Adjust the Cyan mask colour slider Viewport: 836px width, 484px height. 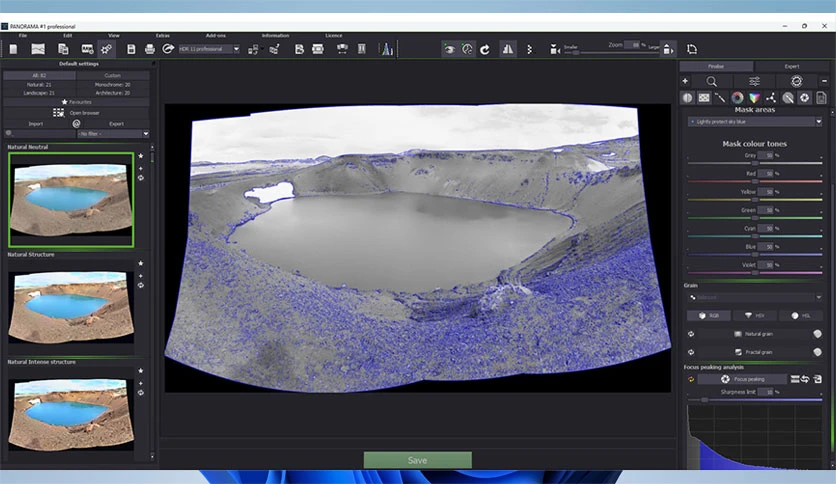[x=754, y=236]
